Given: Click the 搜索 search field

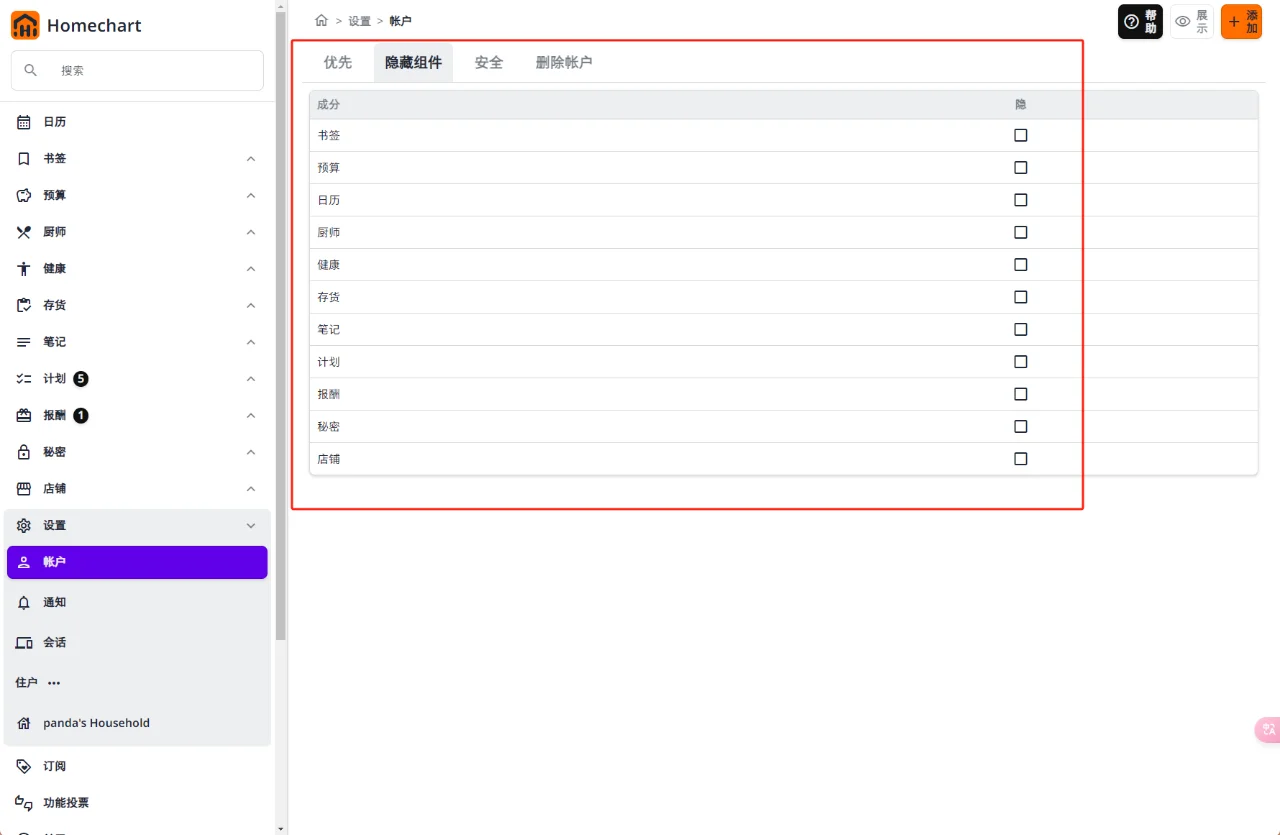Looking at the screenshot, I should [137, 70].
